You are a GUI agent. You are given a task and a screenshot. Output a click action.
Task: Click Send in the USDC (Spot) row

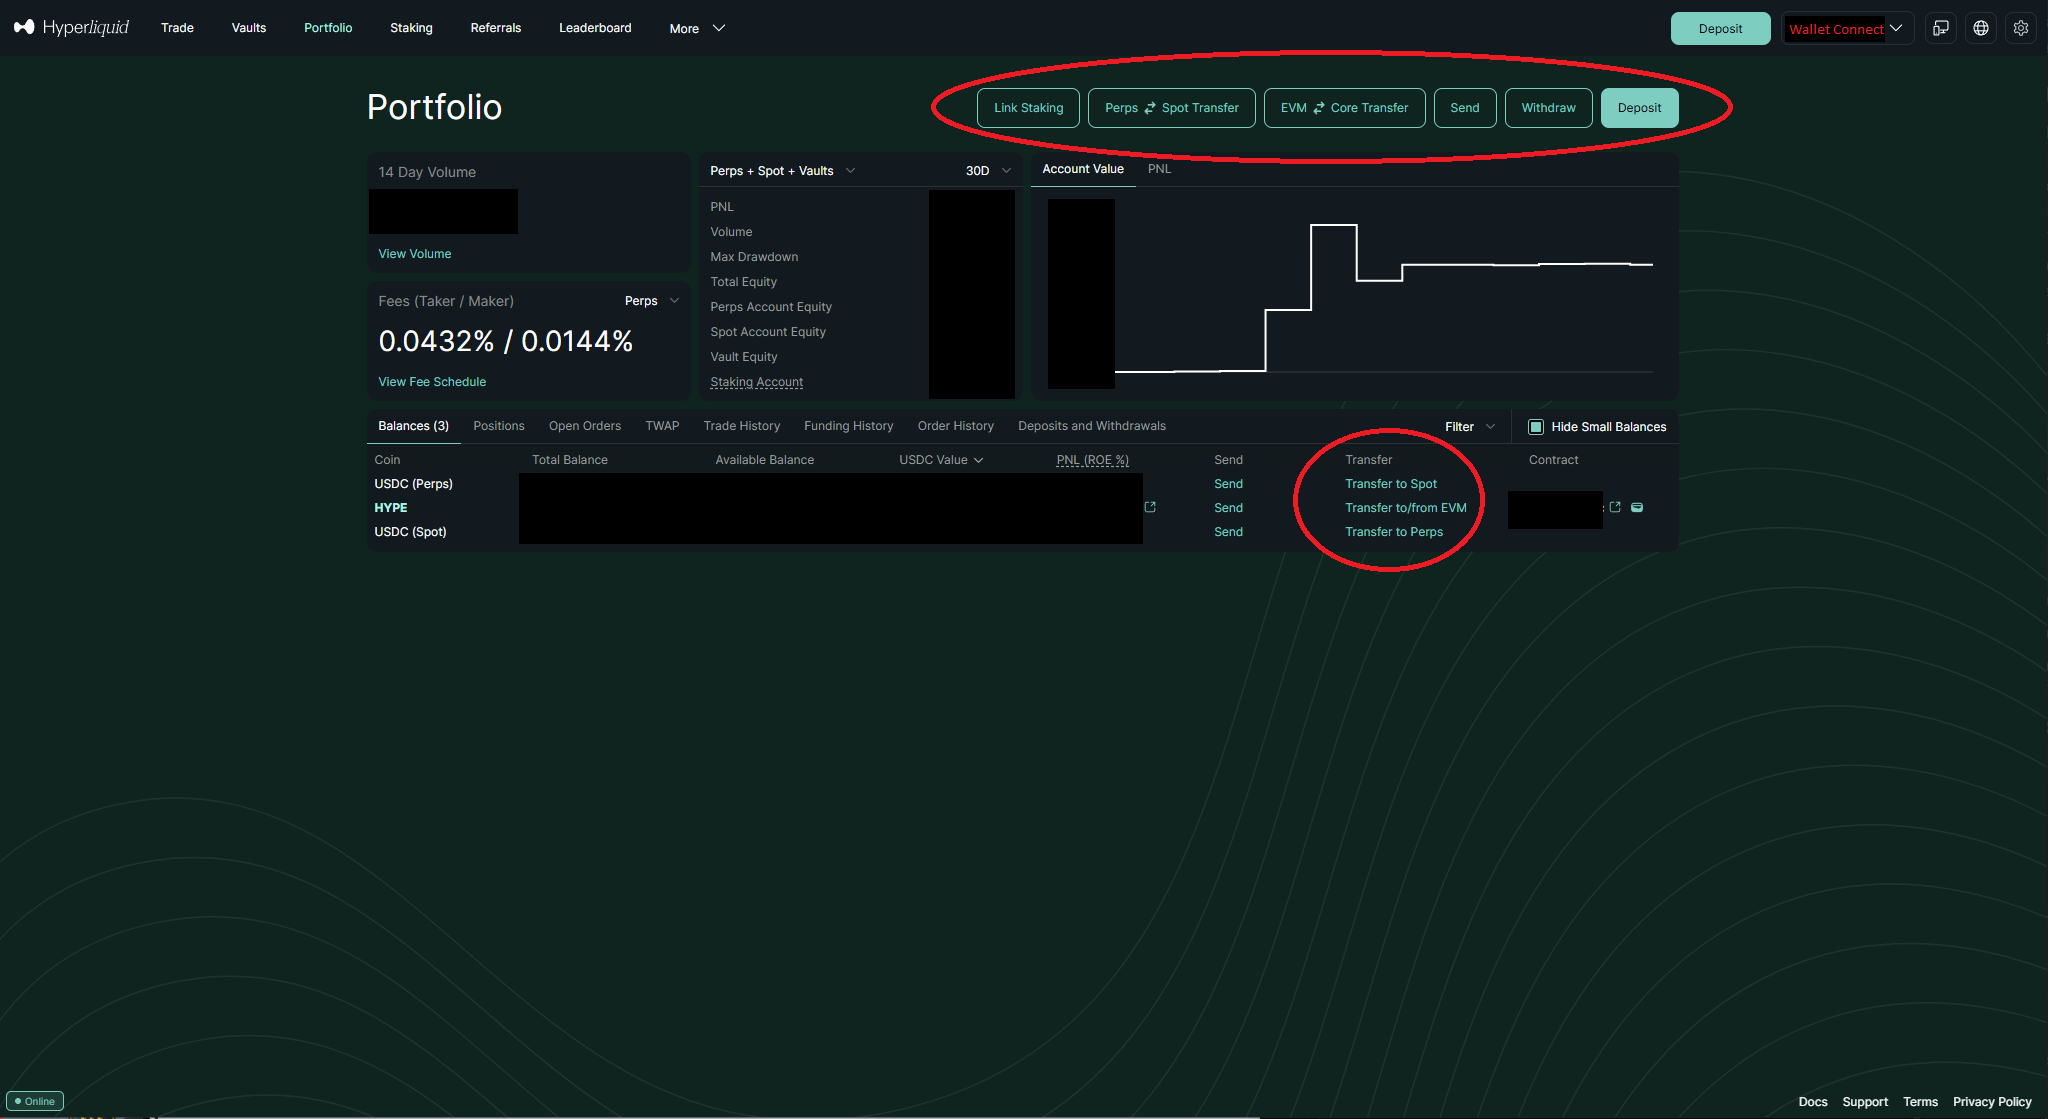[x=1228, y=532]
